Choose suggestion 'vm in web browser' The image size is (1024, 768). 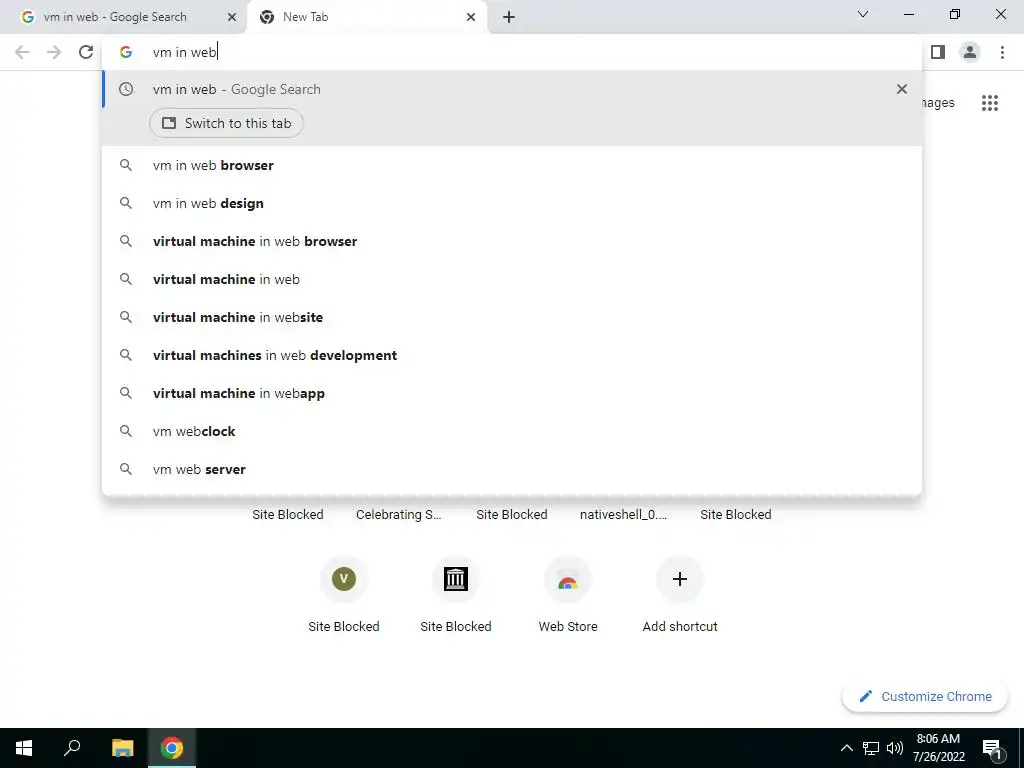click(x=512, y=165)
